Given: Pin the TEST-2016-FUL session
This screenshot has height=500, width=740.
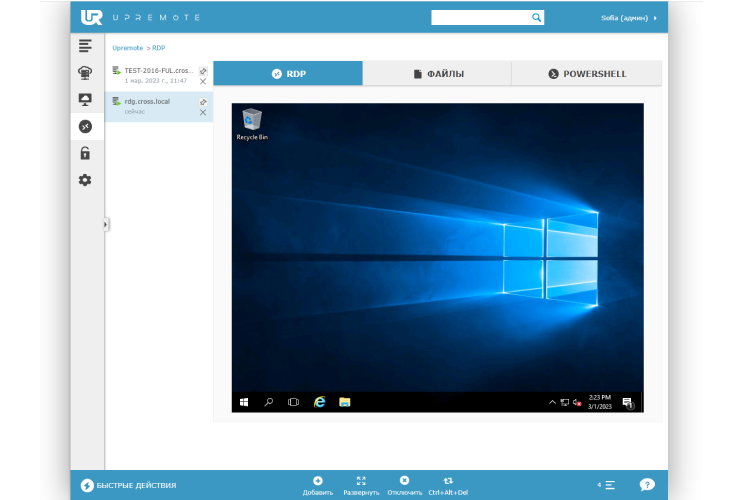Looking at the screenshot, I should 203,71.
